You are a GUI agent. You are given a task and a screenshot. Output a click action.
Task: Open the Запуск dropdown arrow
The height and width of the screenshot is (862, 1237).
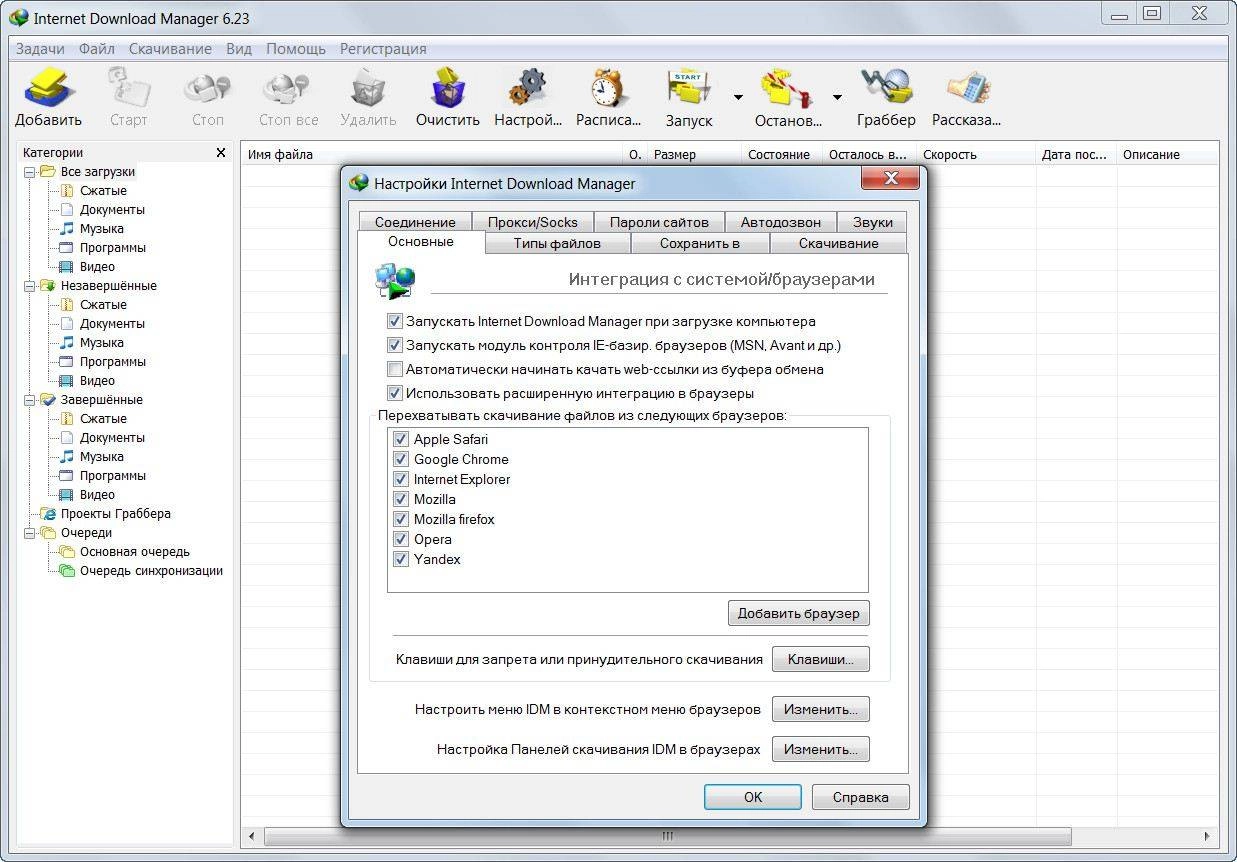[x=738, y=97]
